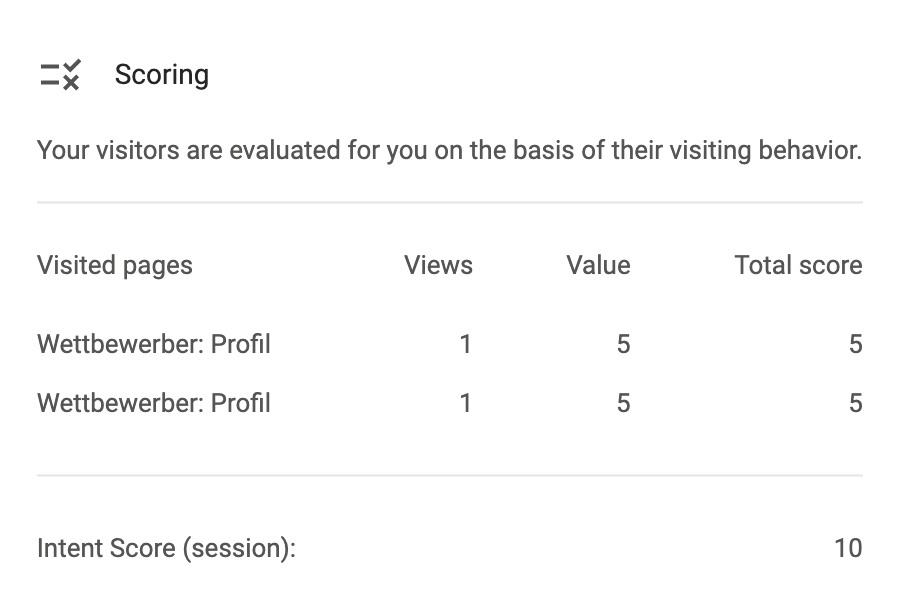Click the total score in the first row
902x606 pixels.
pyautogui.click(x=855, y=344)
